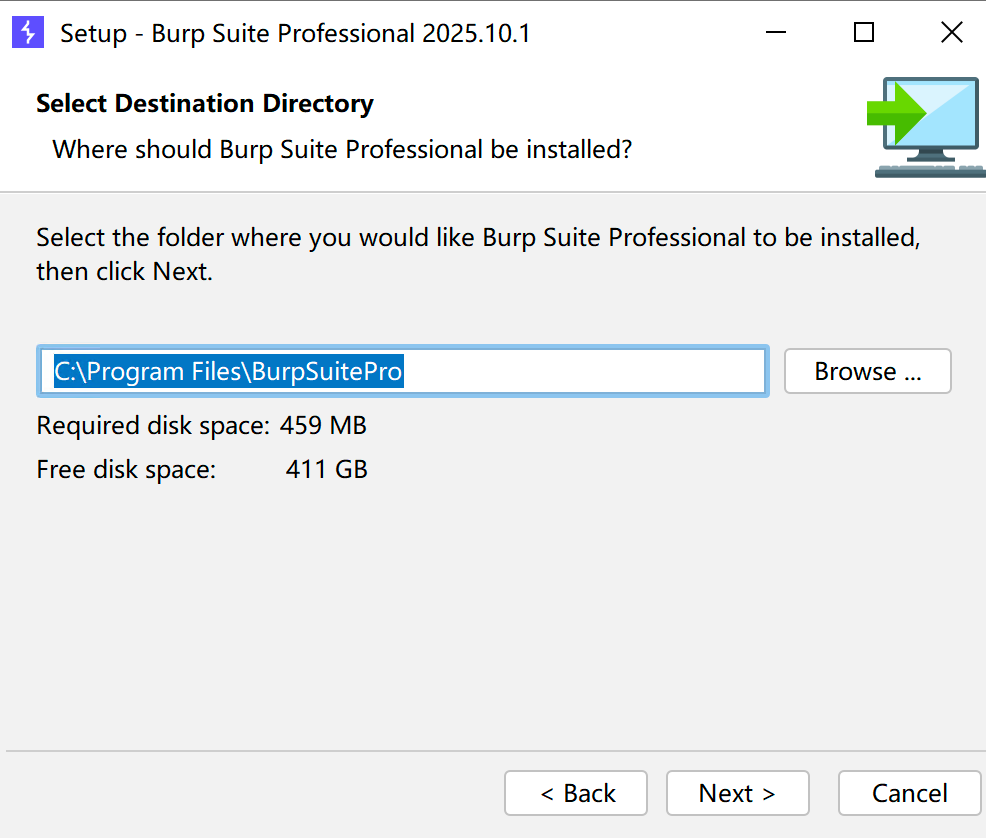This screenshot has height=838, width=986.
Task: Click the Free disk space label
Action: [126, 469]
